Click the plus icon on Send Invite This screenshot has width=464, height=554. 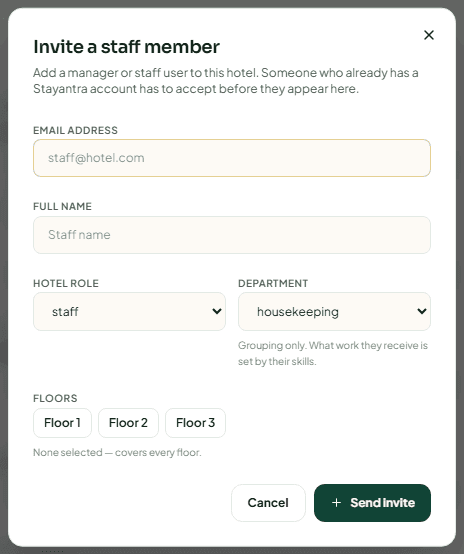point(336,503)
